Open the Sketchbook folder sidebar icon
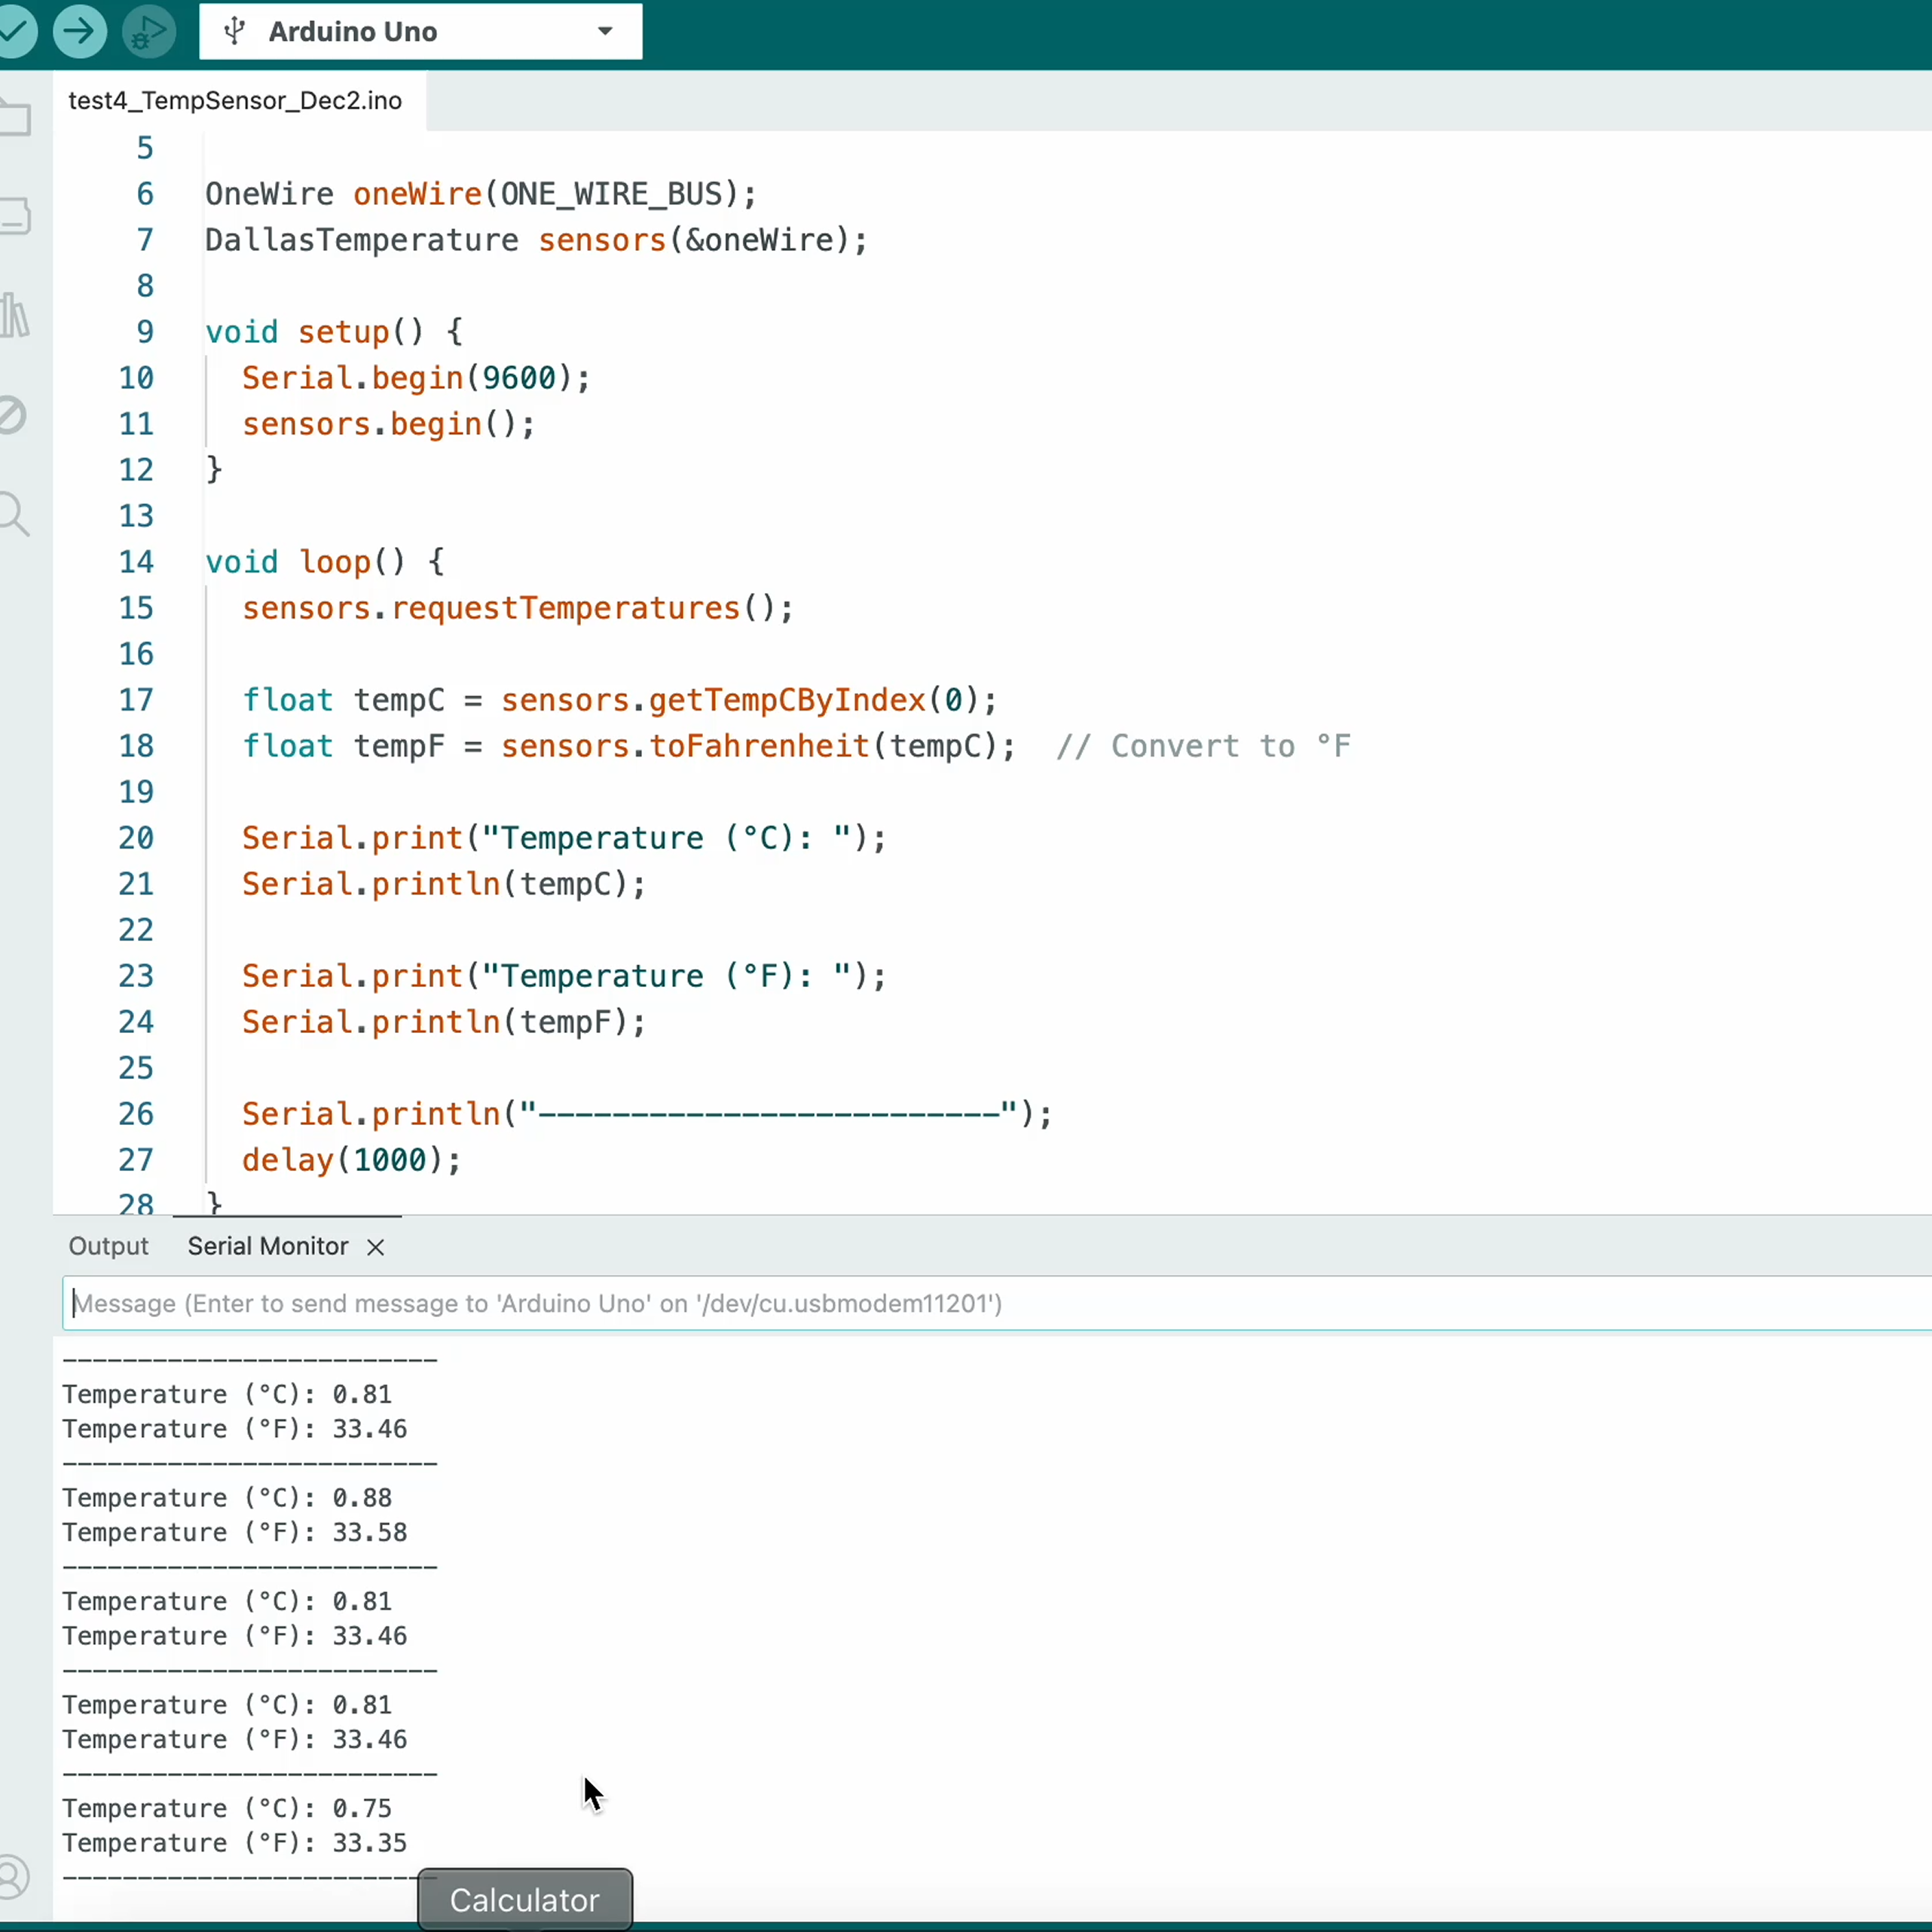Screen dimensions: 1932x1932 pyautogui.click(x=15, y=118)
